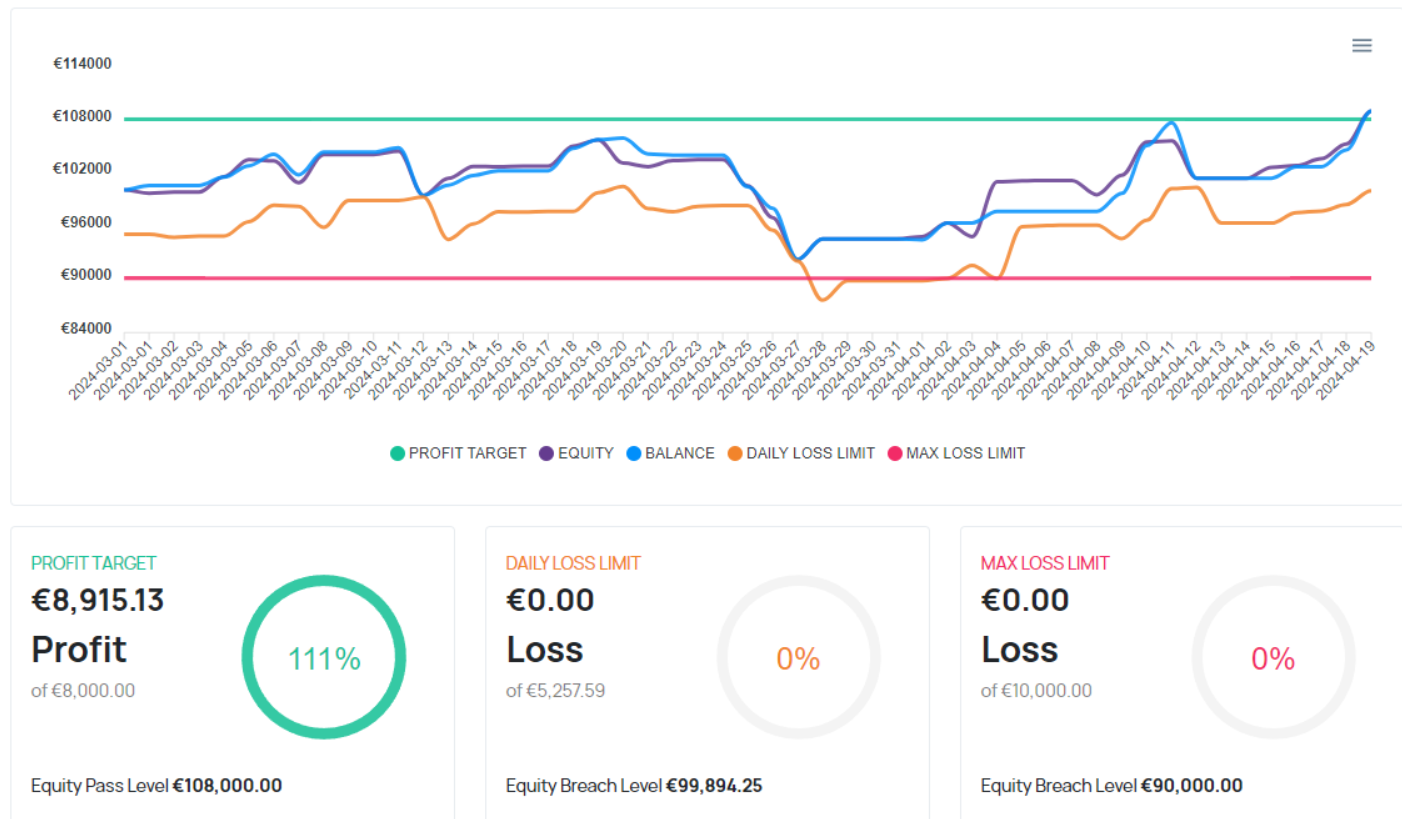Click the MAX LOSS LIMIT card heading
Screen dimensions: 1402x819
coord(1045,563)
